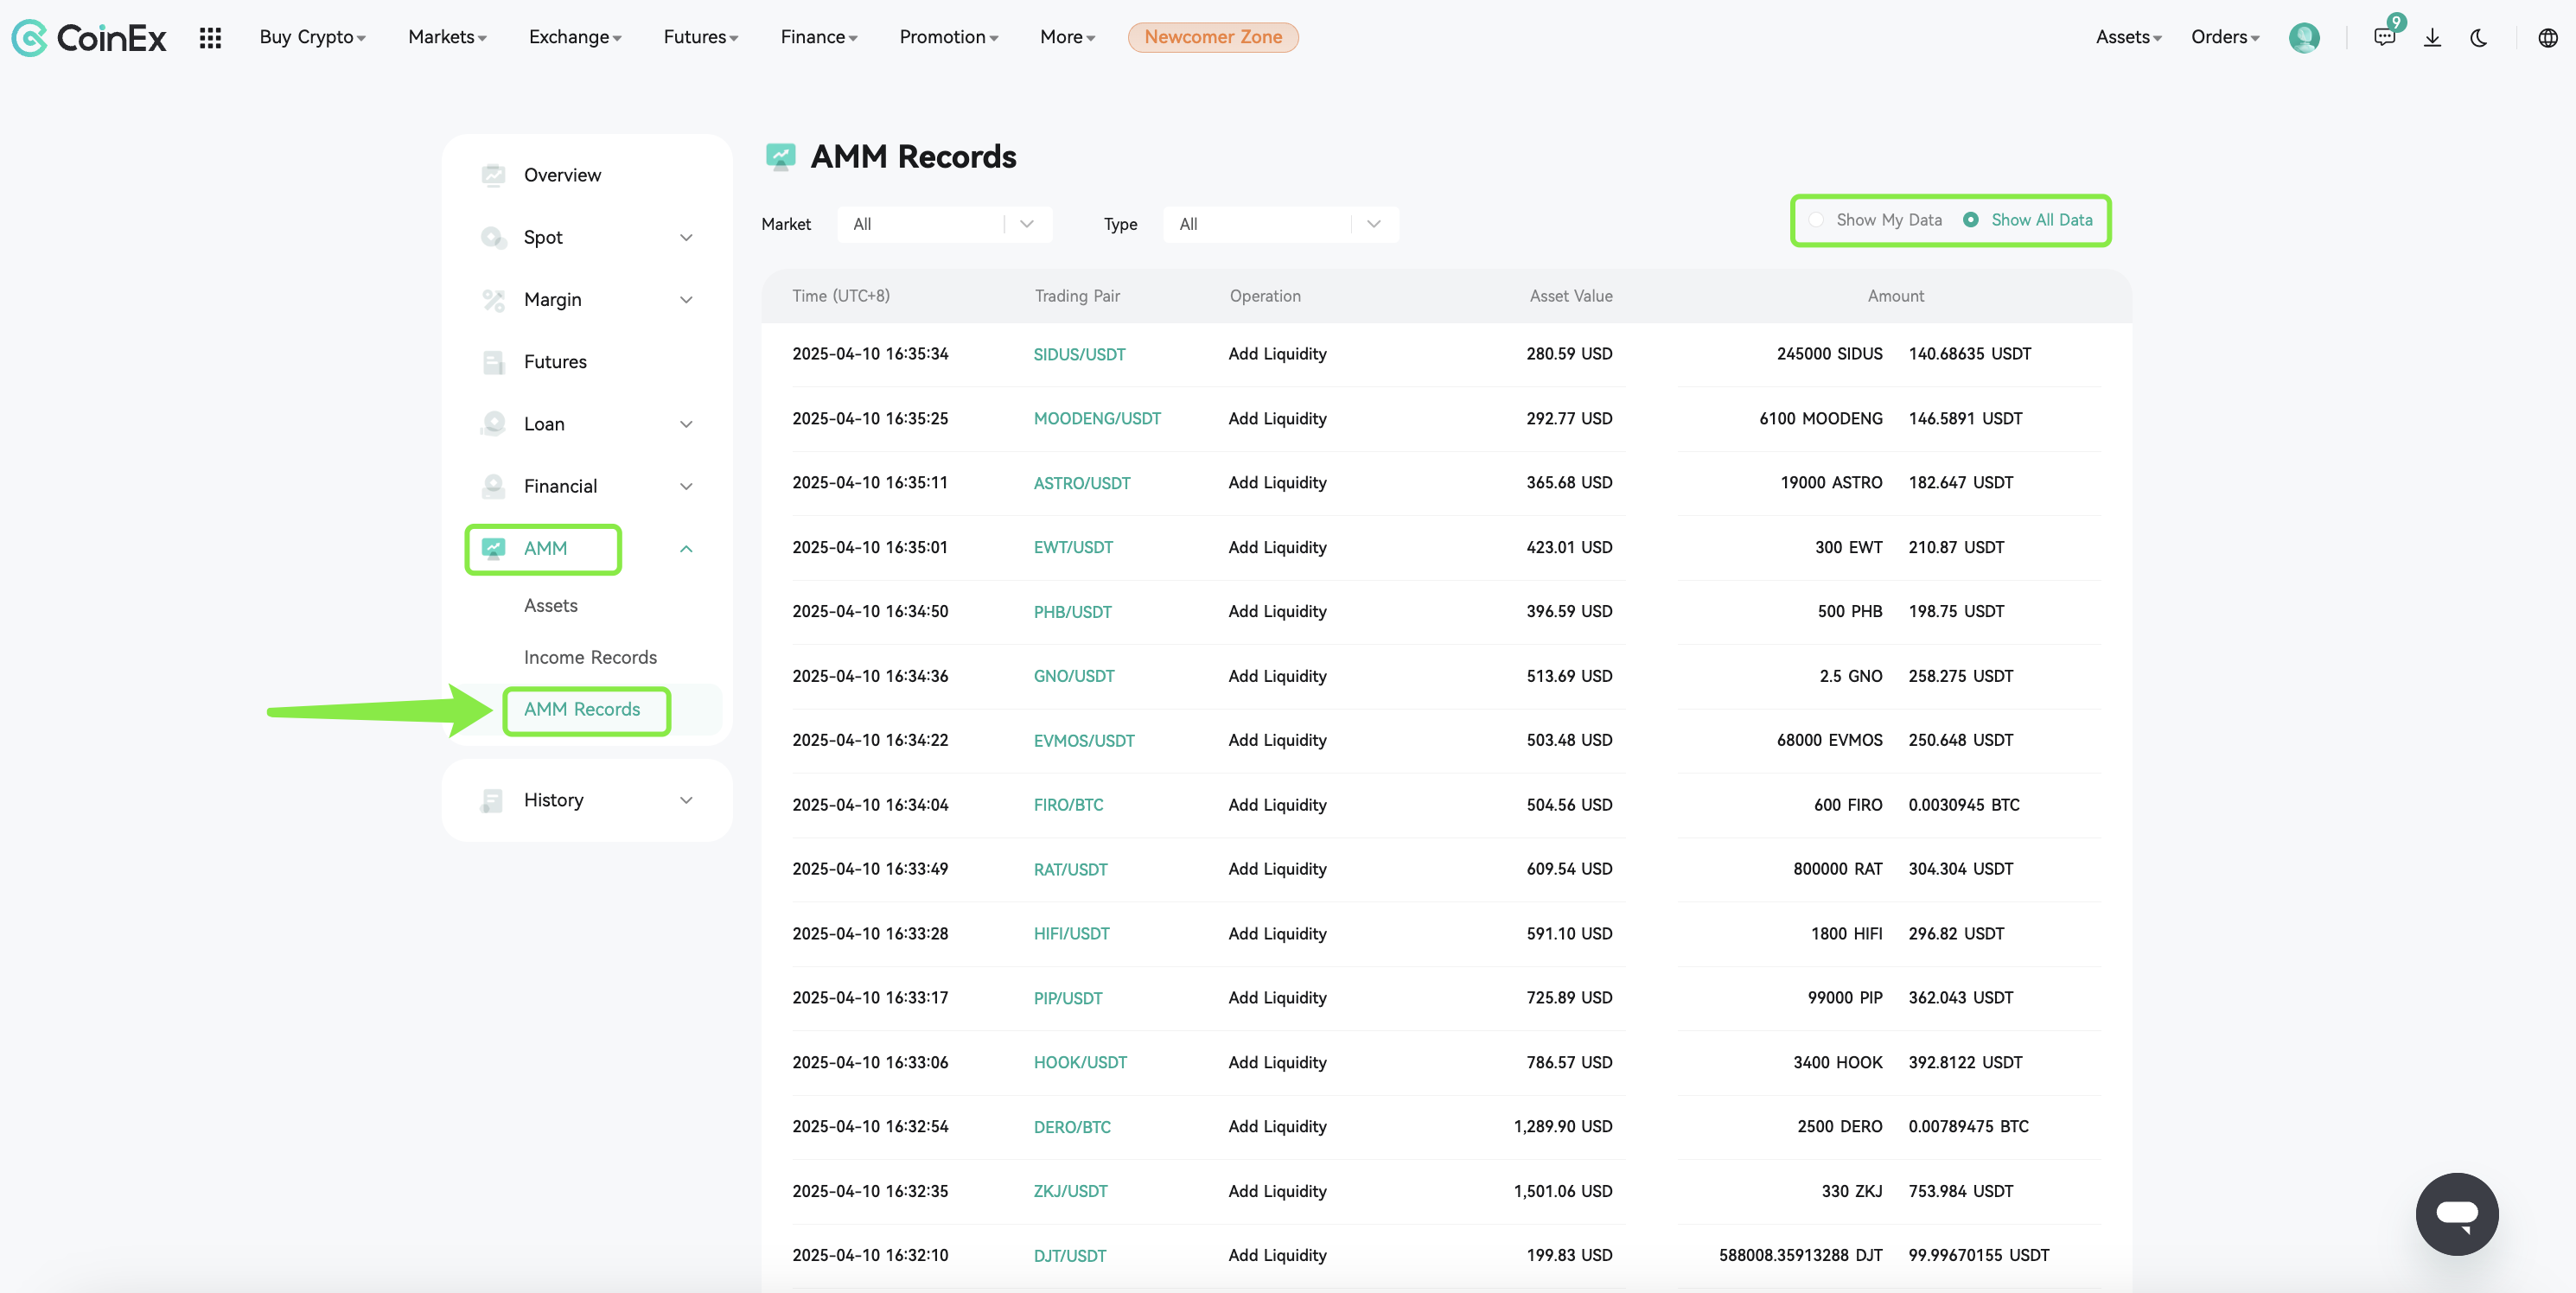The image size is (2576, 1293).
Task: Open the ZKJ/USDT trading pair
Action: click(1070, 1192)
